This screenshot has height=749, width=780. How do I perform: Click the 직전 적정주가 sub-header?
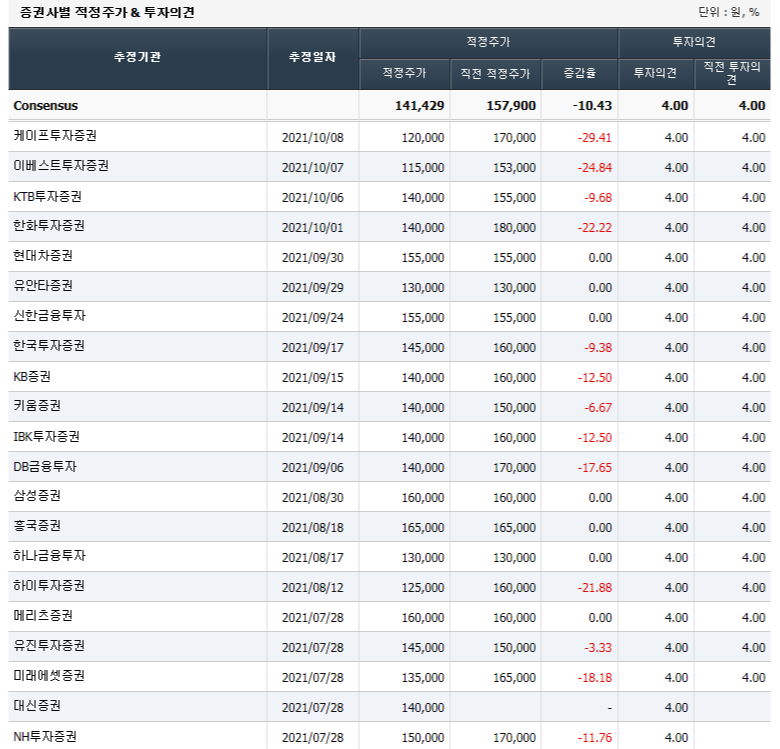pos(495,74)
